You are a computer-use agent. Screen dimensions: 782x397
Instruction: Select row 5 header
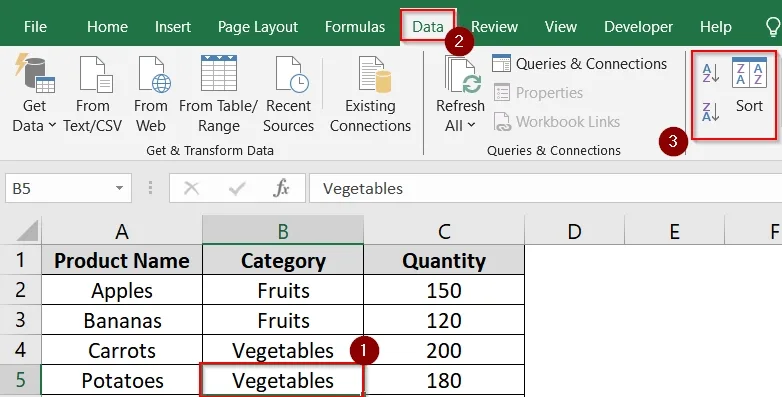(x=20, y=380)
